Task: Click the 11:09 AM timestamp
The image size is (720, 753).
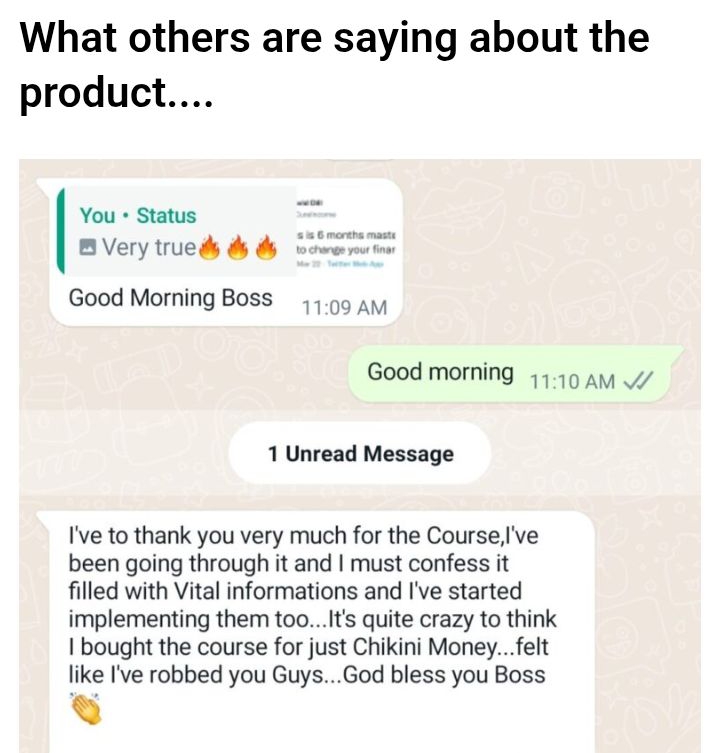Action: tap(344, 308)
